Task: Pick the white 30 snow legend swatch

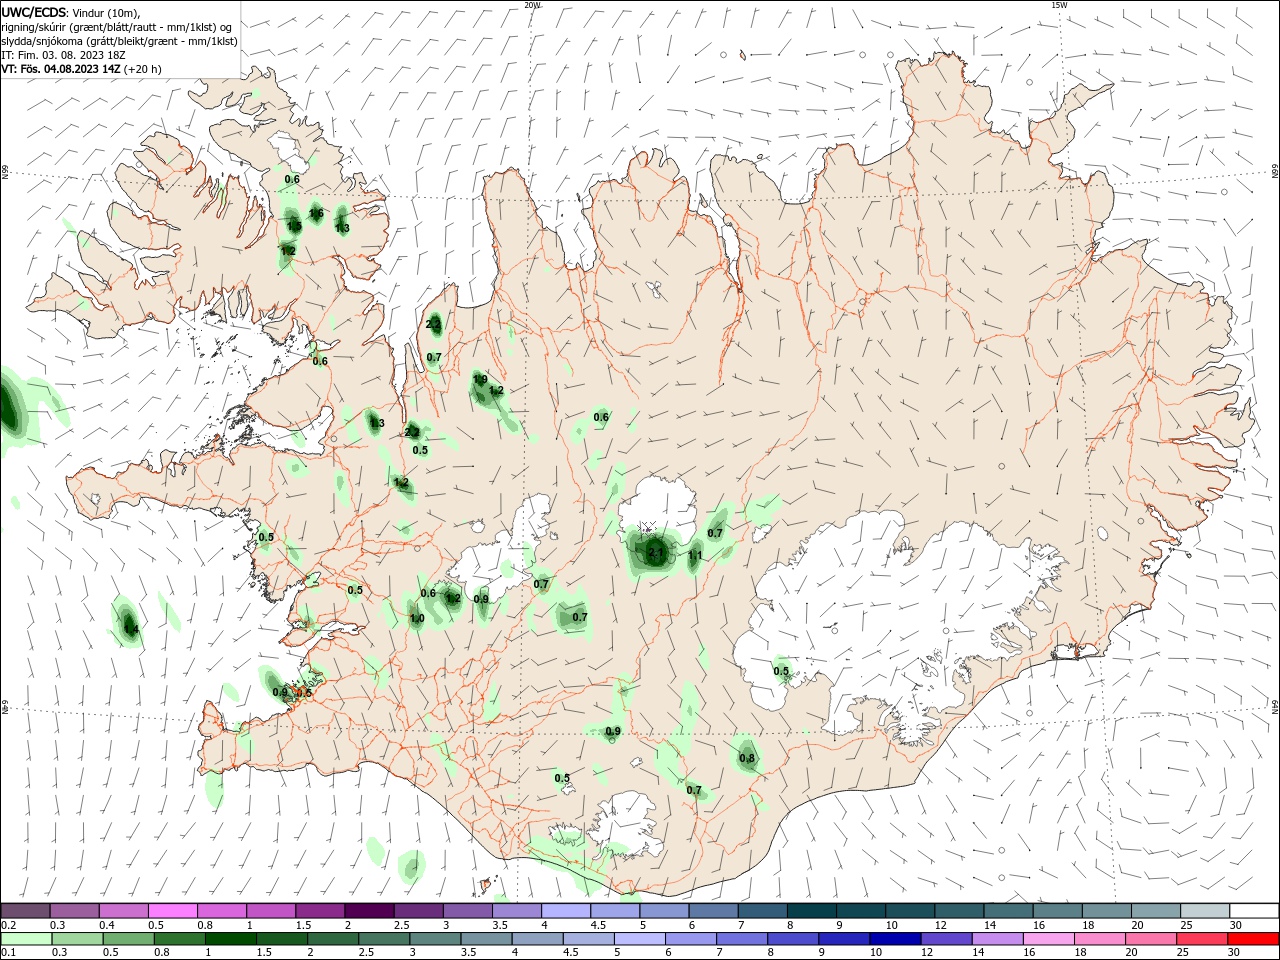Action: pos(1255,911)
